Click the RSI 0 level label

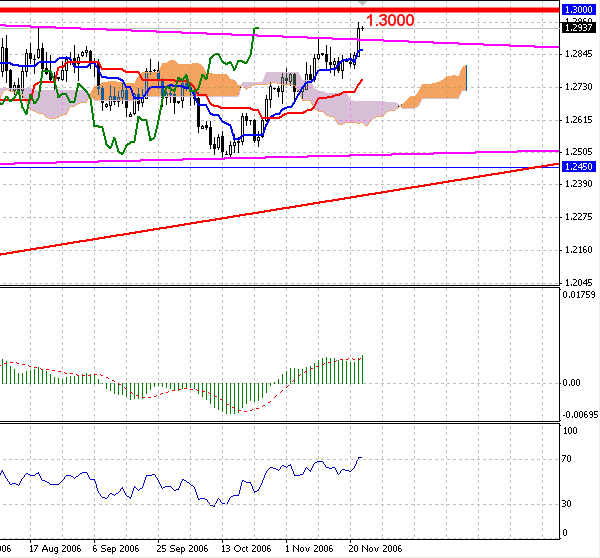(x=565, y=532)
